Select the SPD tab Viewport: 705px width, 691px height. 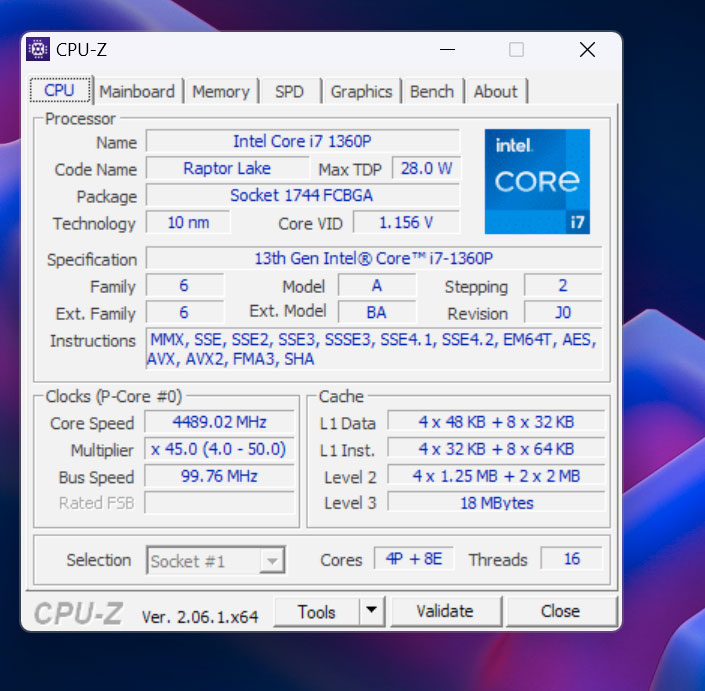[x=290, y=91]
